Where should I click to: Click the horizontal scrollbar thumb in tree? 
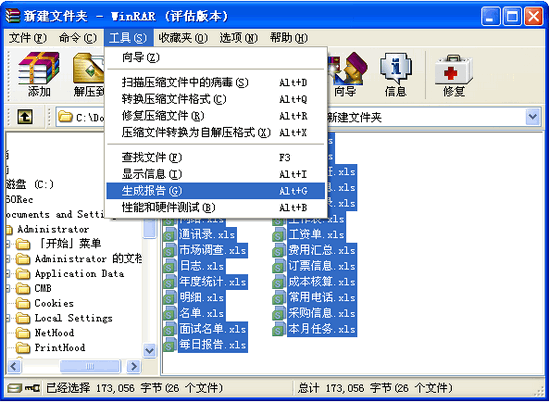[90, 366]
